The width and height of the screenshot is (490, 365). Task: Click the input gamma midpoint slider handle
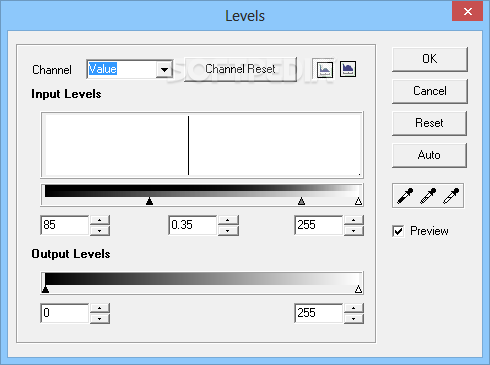point(301,201)
